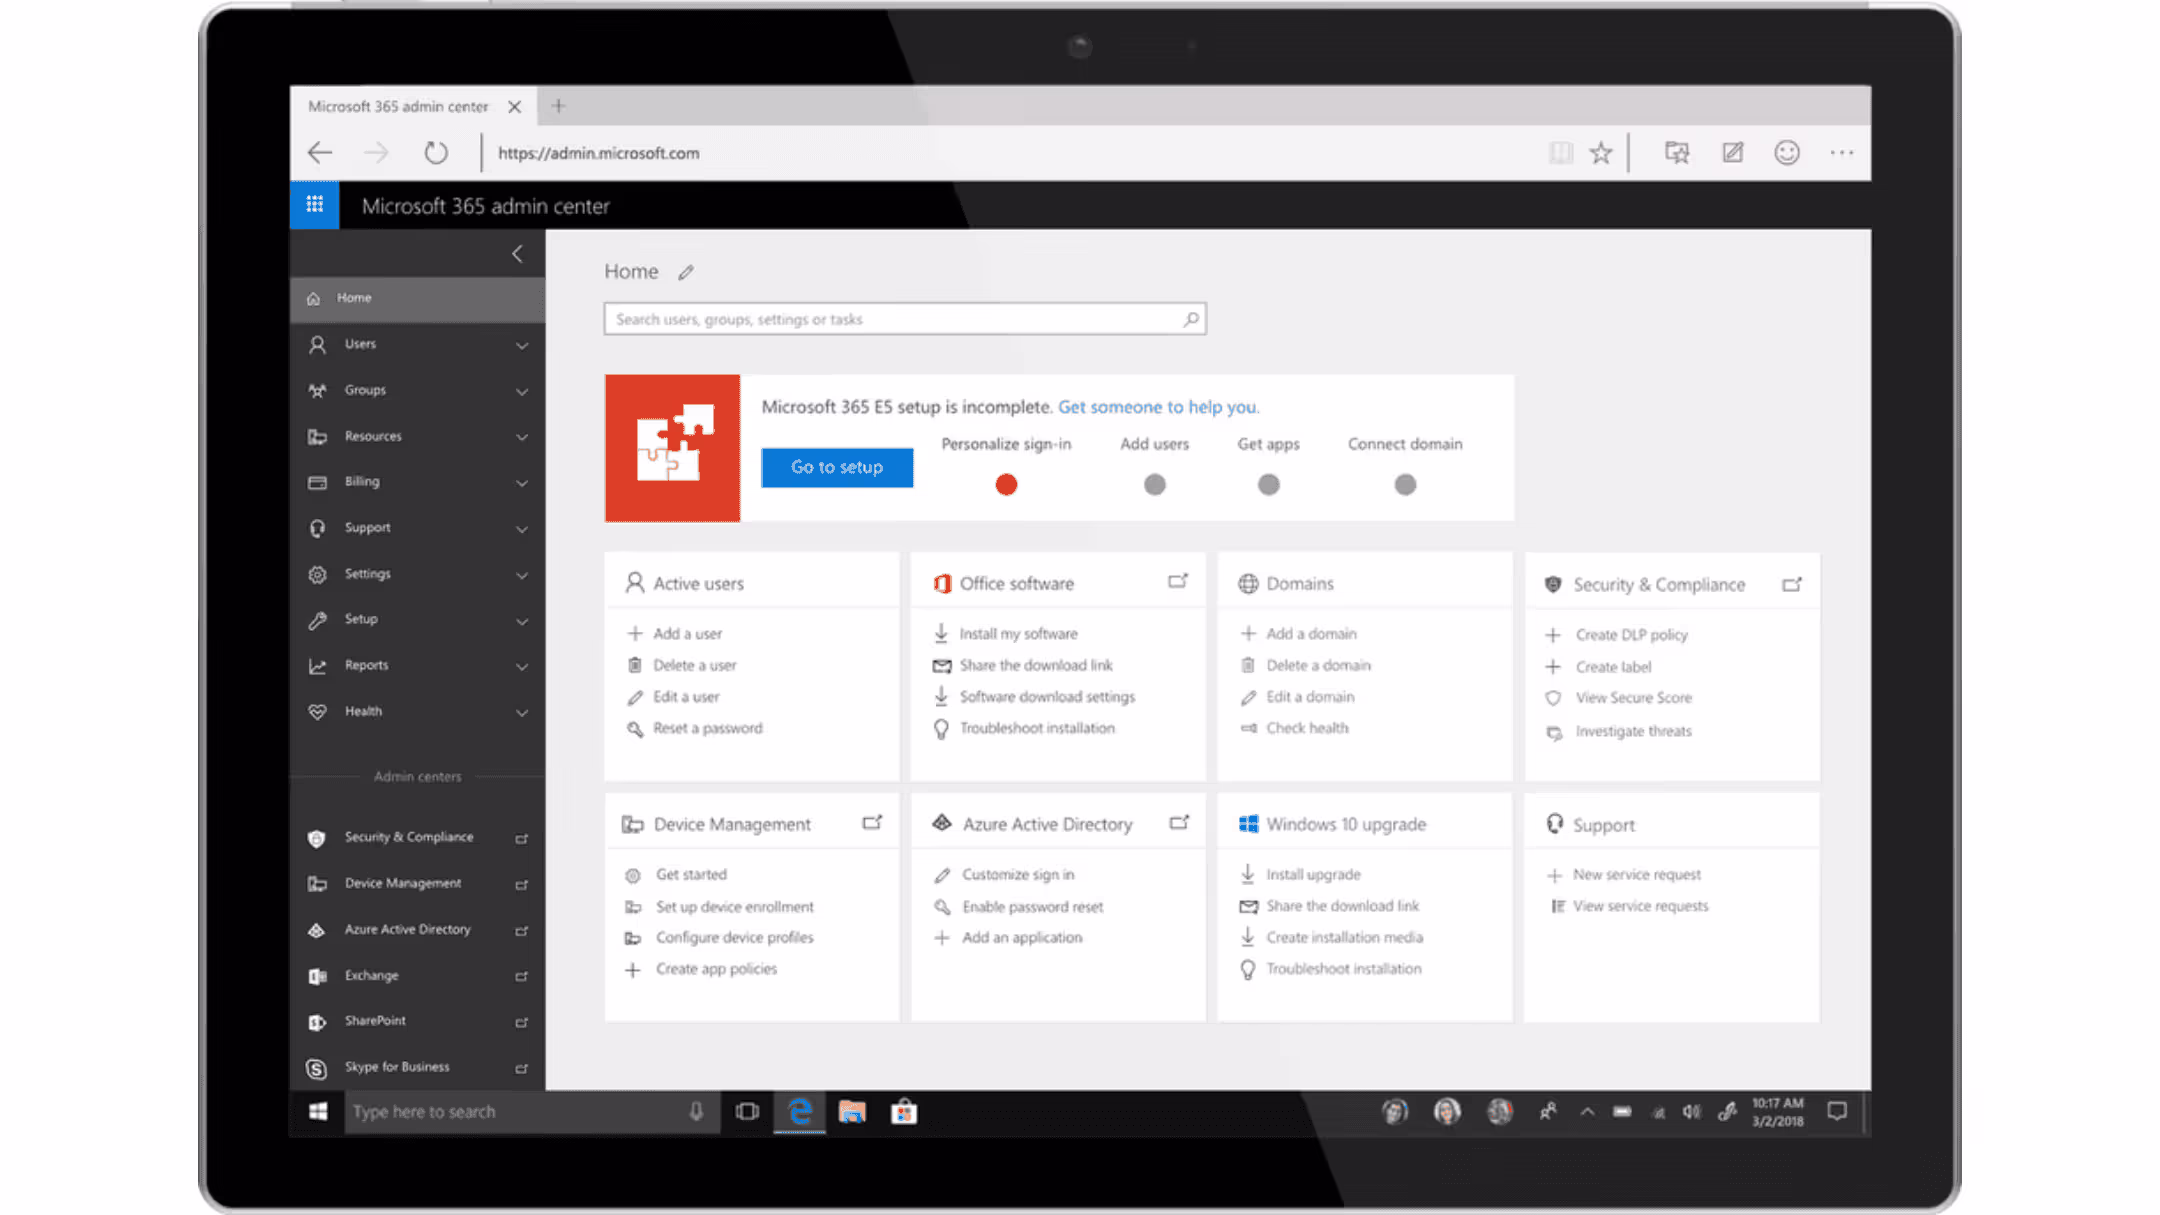Pop out Security & Compliance card
This screenshot has height=1215, width=2160.
(x=1792, y=584)
